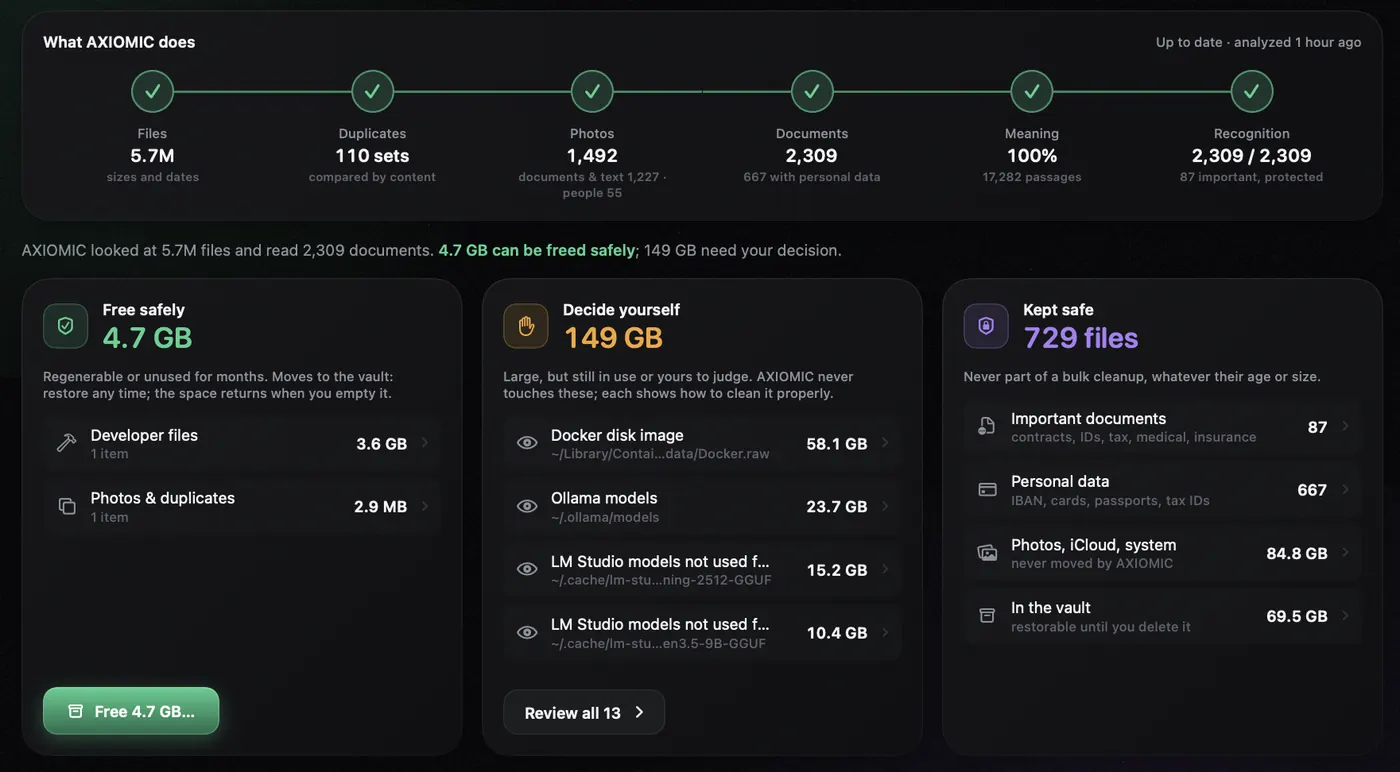This screenshot has width=1400, height=772.
Task: Click the archive box icon for In the vault
Action: 987,616
